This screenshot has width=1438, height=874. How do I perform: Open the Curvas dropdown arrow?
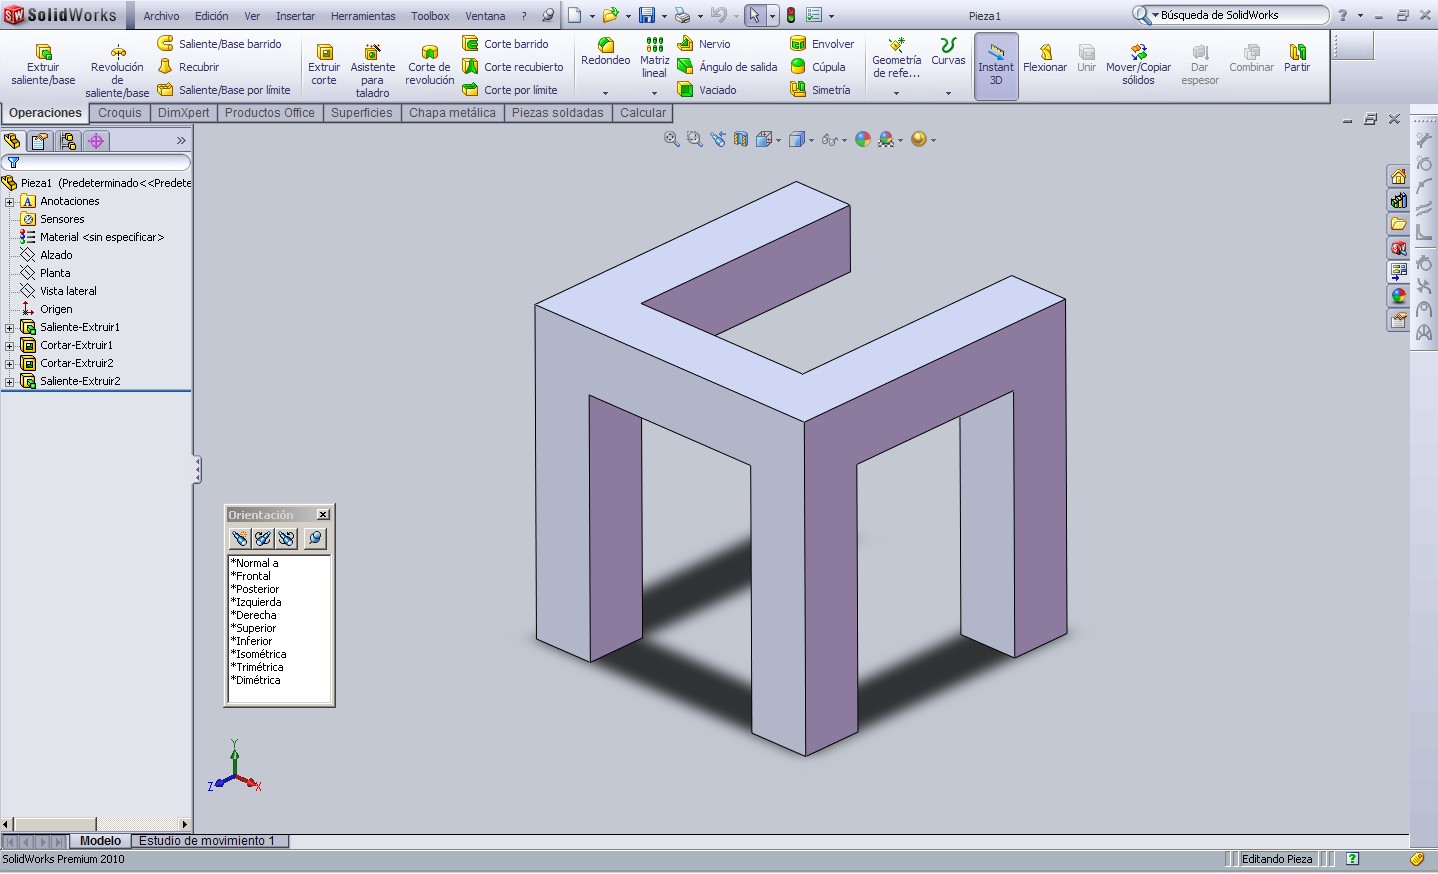coord(948,93)
